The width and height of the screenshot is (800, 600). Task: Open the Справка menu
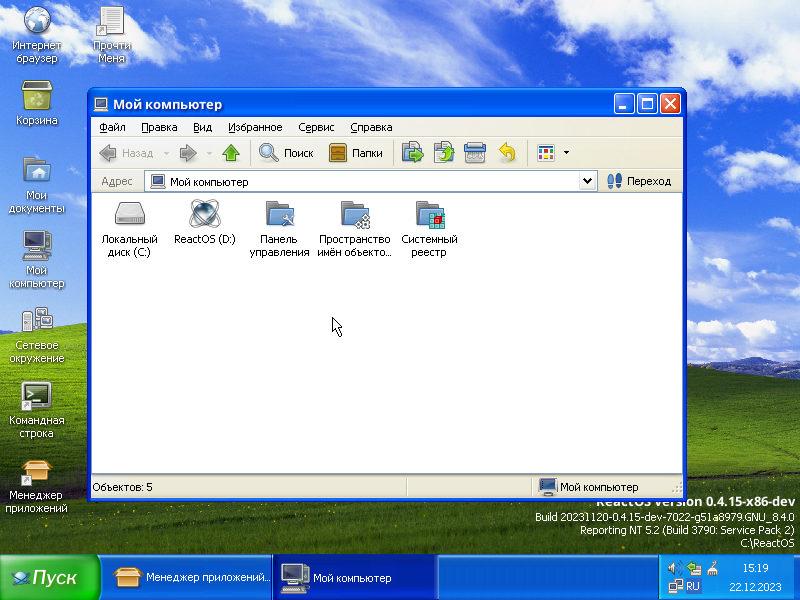pyautogui.click(x=371, y=127)
